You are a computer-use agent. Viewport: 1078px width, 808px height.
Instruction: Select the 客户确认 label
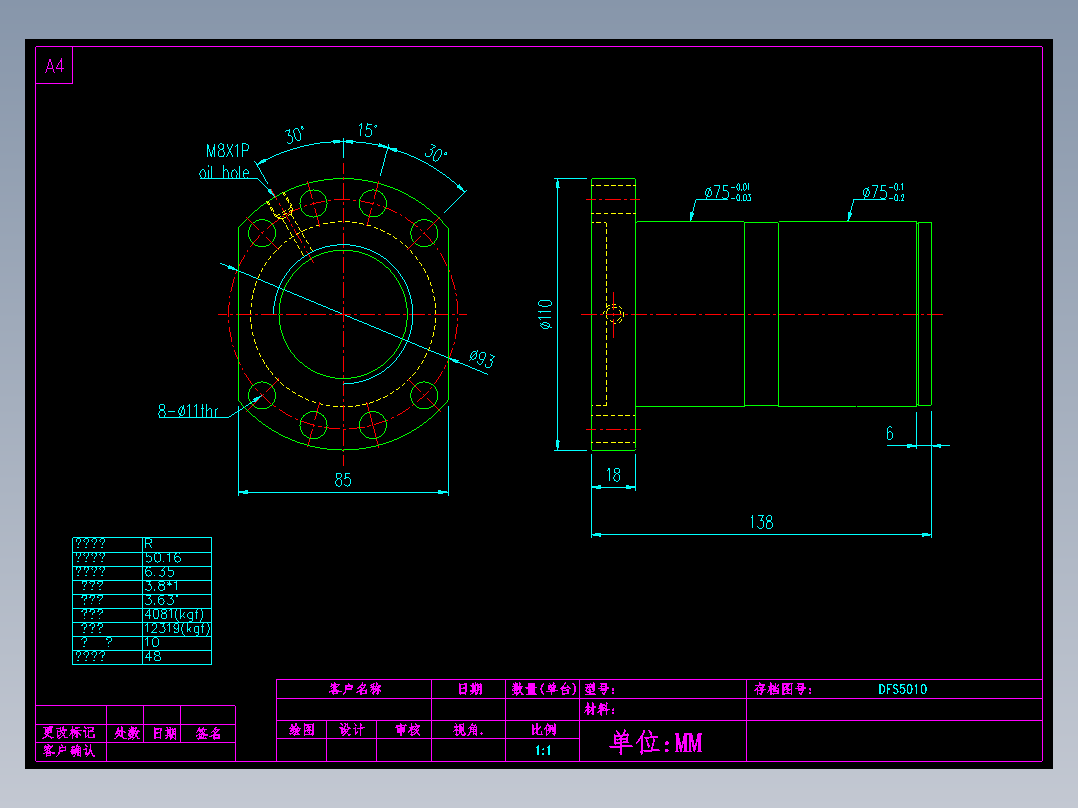69,750
